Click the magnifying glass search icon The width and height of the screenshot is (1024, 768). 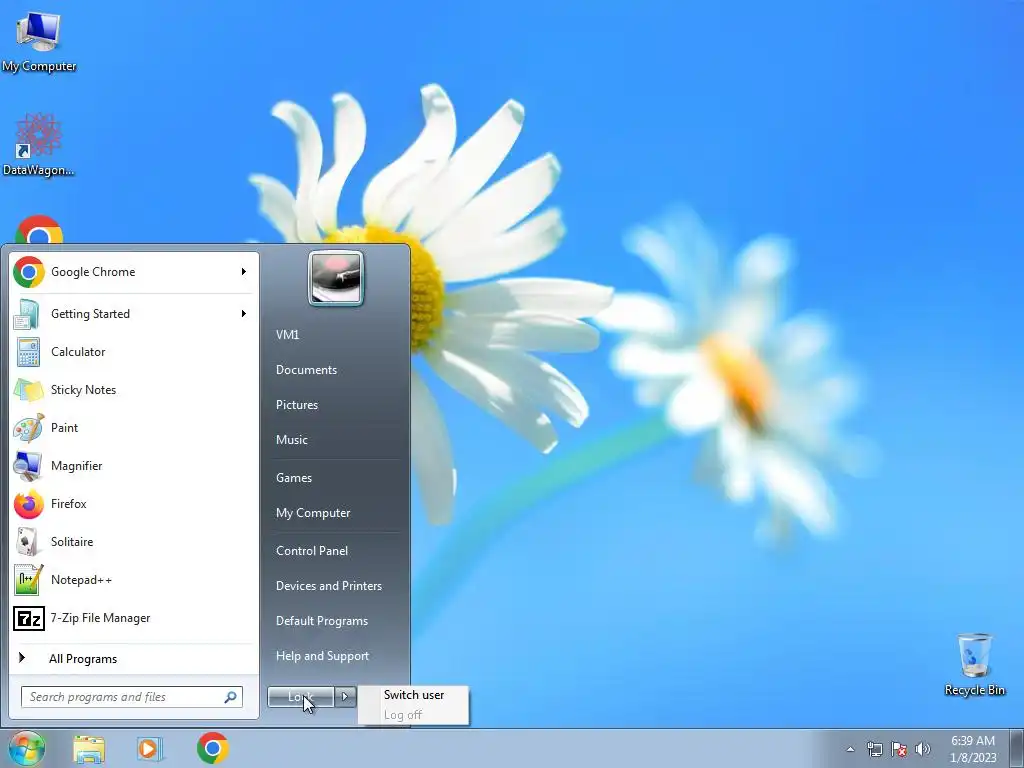pyautogui.click(x=231, y=697)
